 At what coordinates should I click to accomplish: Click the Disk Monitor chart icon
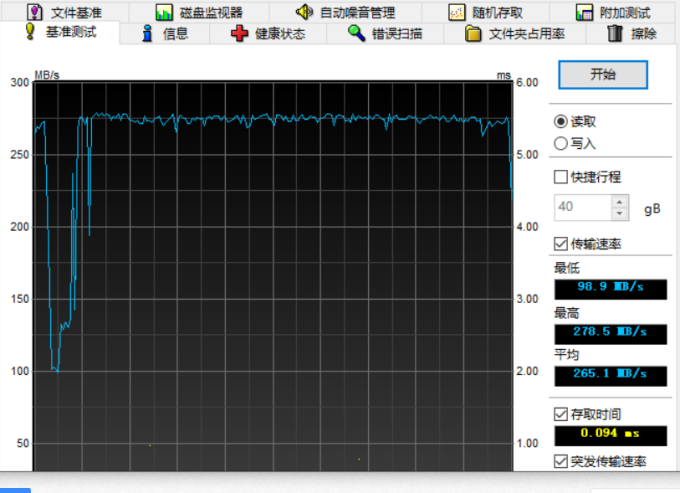pyautogui.click(x=164, y=13)
